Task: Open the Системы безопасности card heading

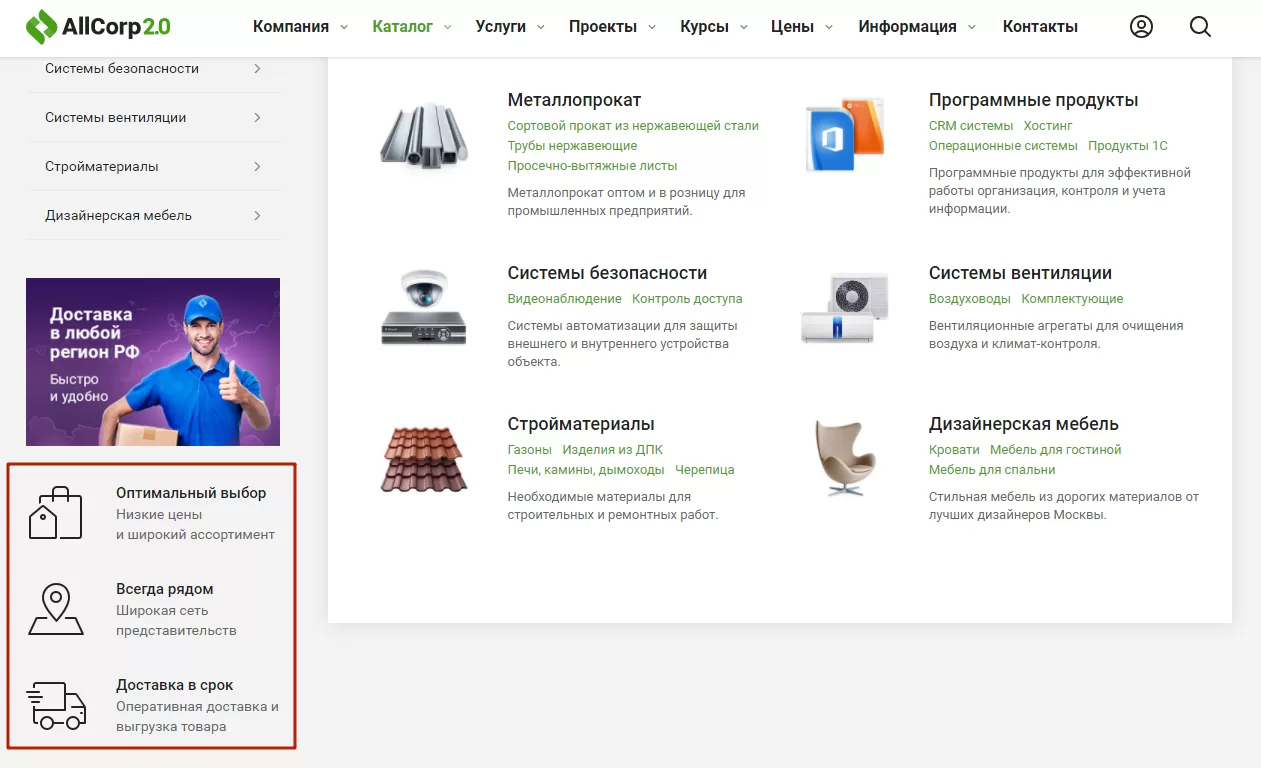Action: point(607,273)
